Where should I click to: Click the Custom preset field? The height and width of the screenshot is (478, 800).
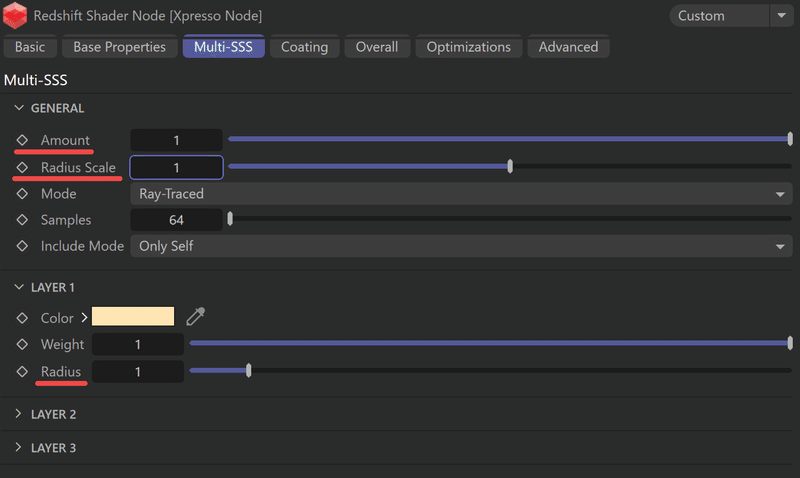point(719,16)
